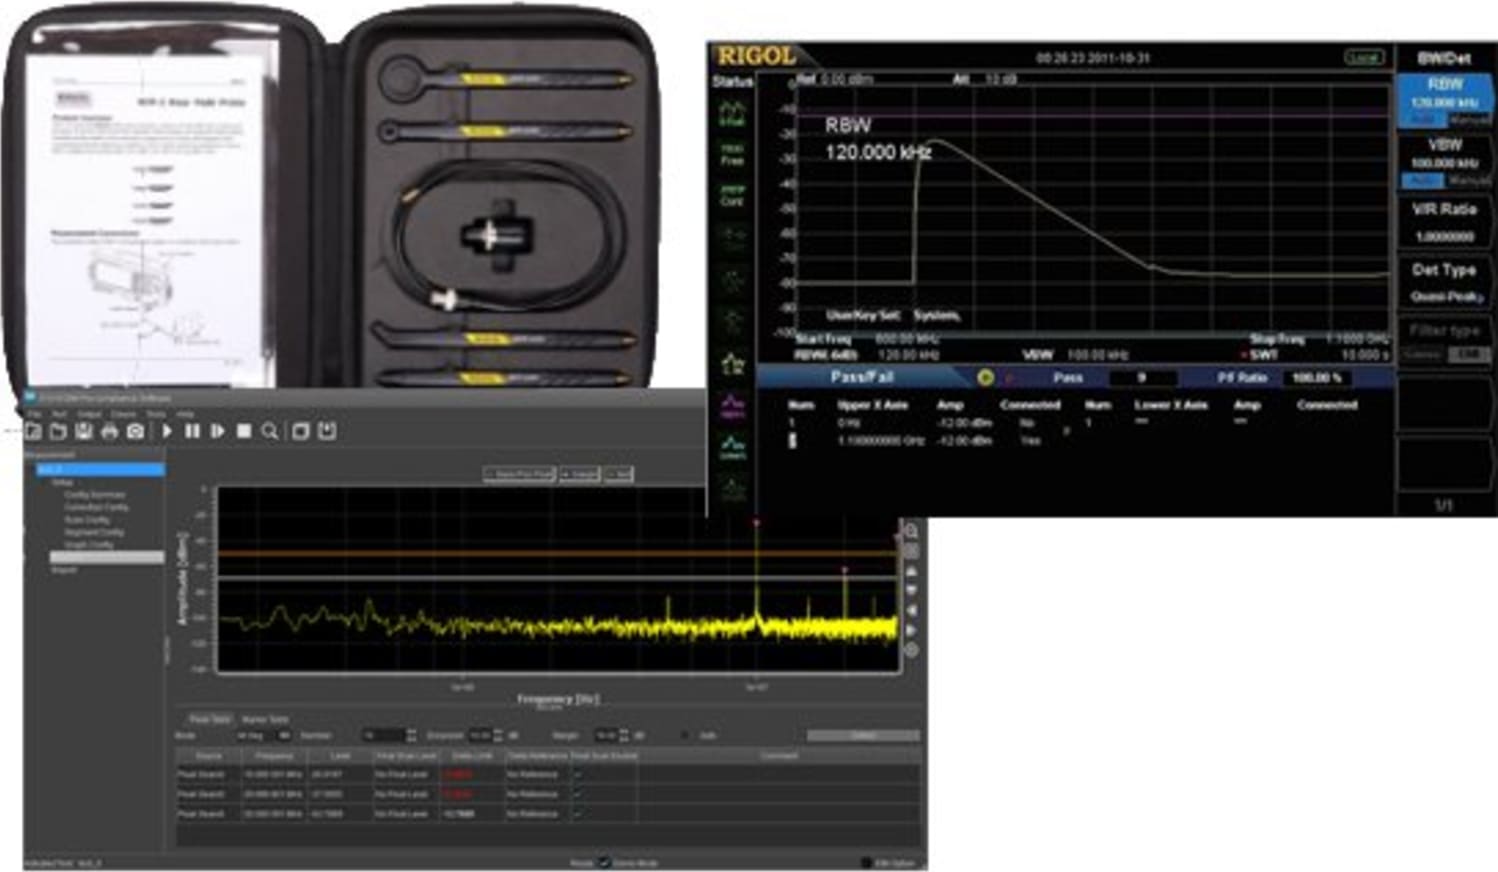Screen dimensions: 1498x872
Task: Click the last toolbar export icon
Action: click(326, 431)
